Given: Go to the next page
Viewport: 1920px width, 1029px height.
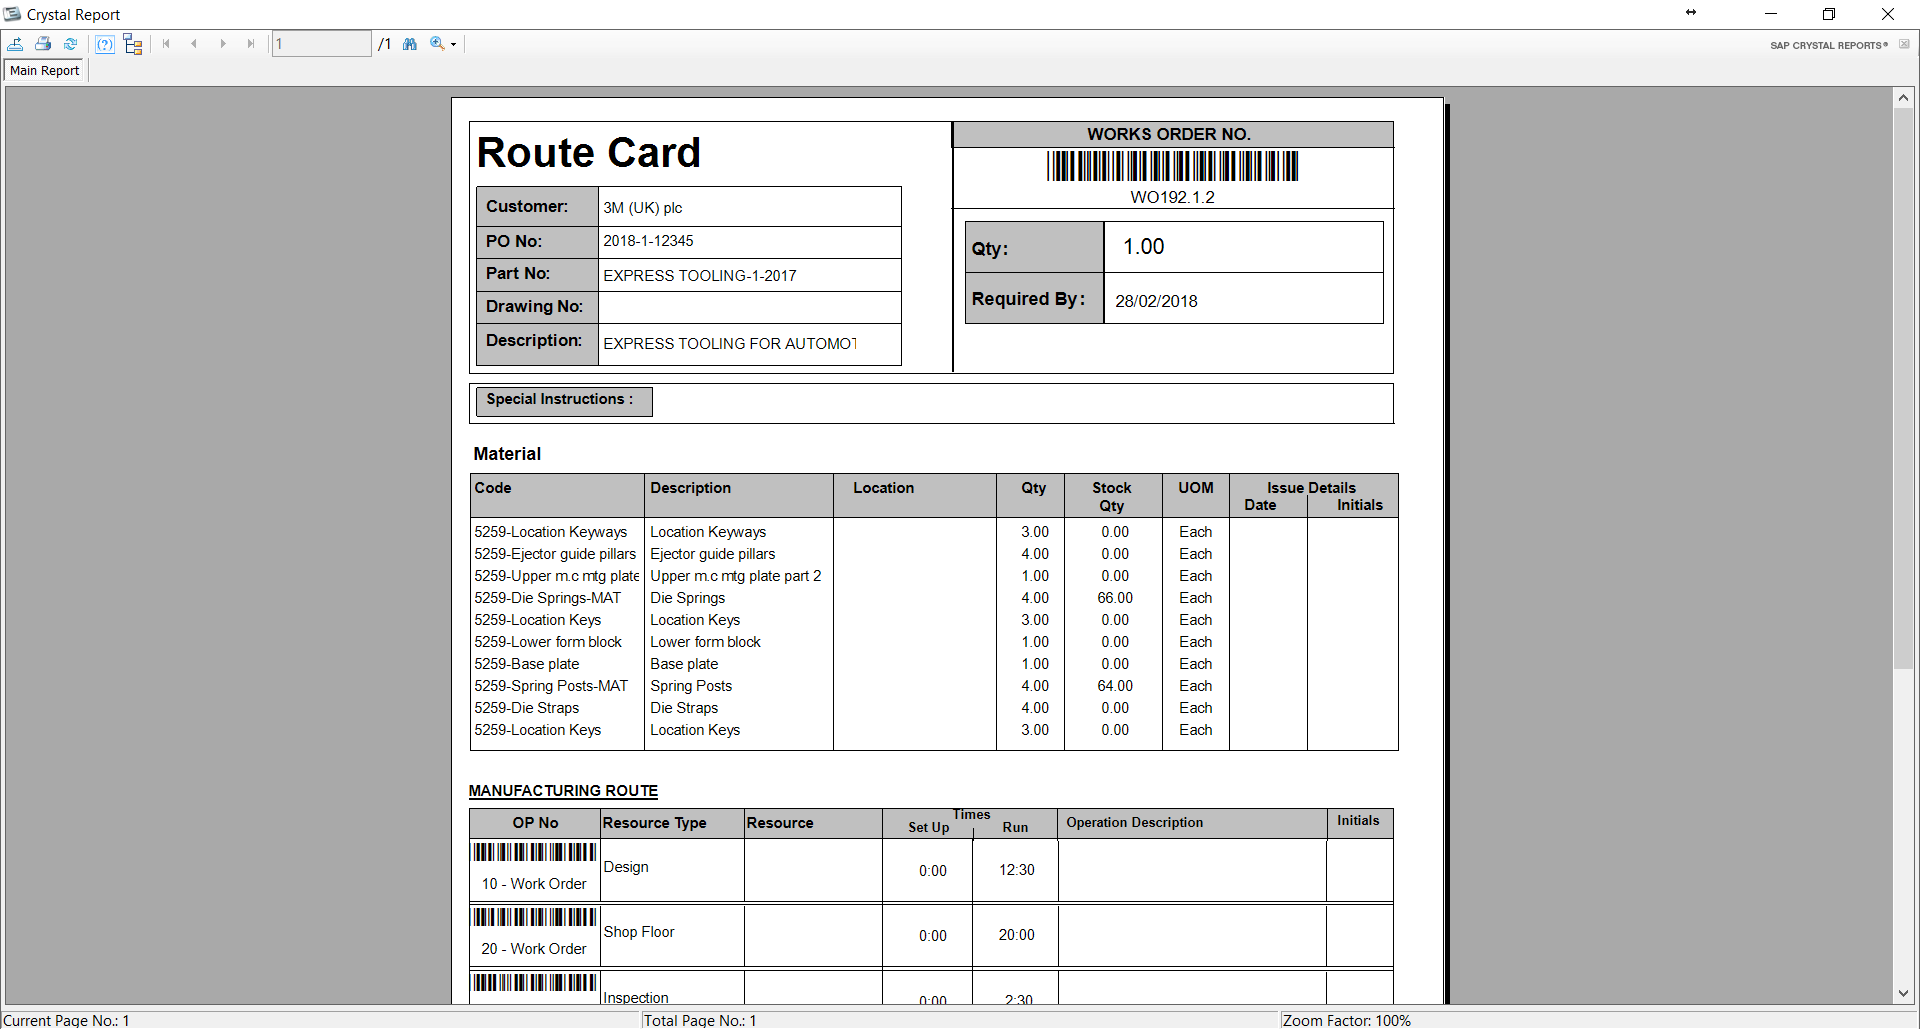Looking at the screenshot, I should tap(222, 44).
